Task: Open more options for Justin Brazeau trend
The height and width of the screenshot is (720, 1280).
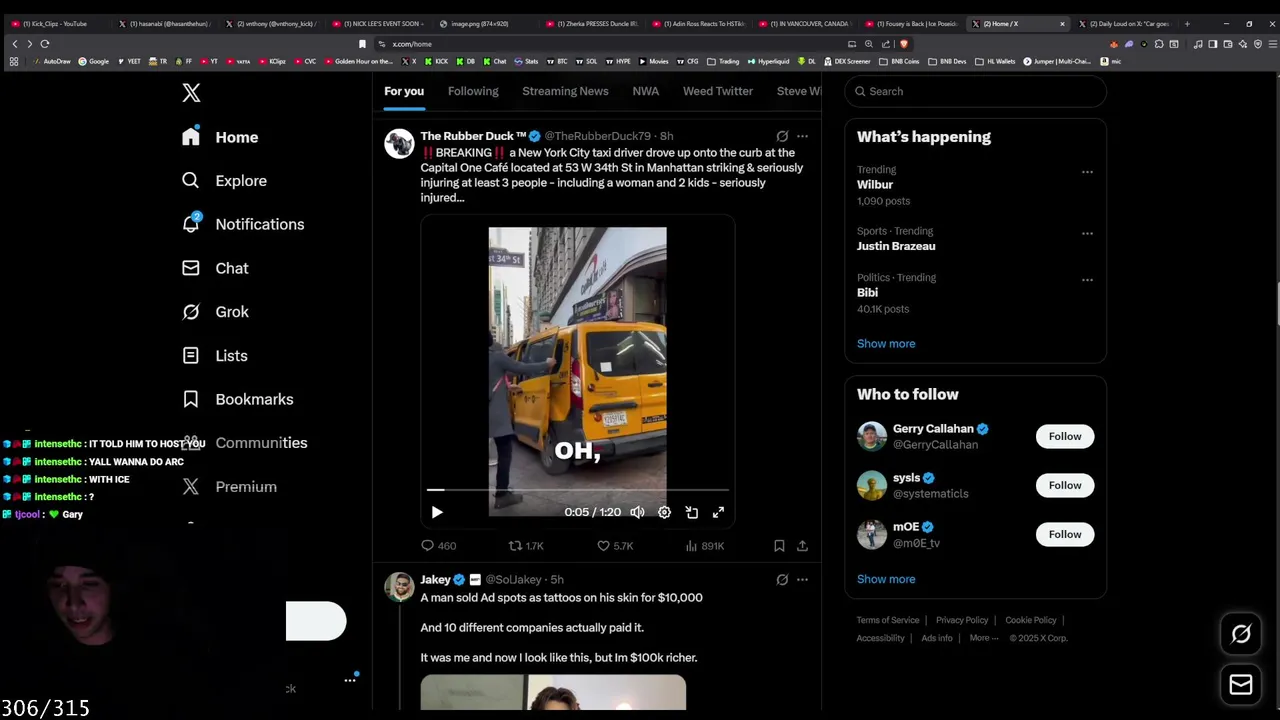Action: [x=1087, y=233]
